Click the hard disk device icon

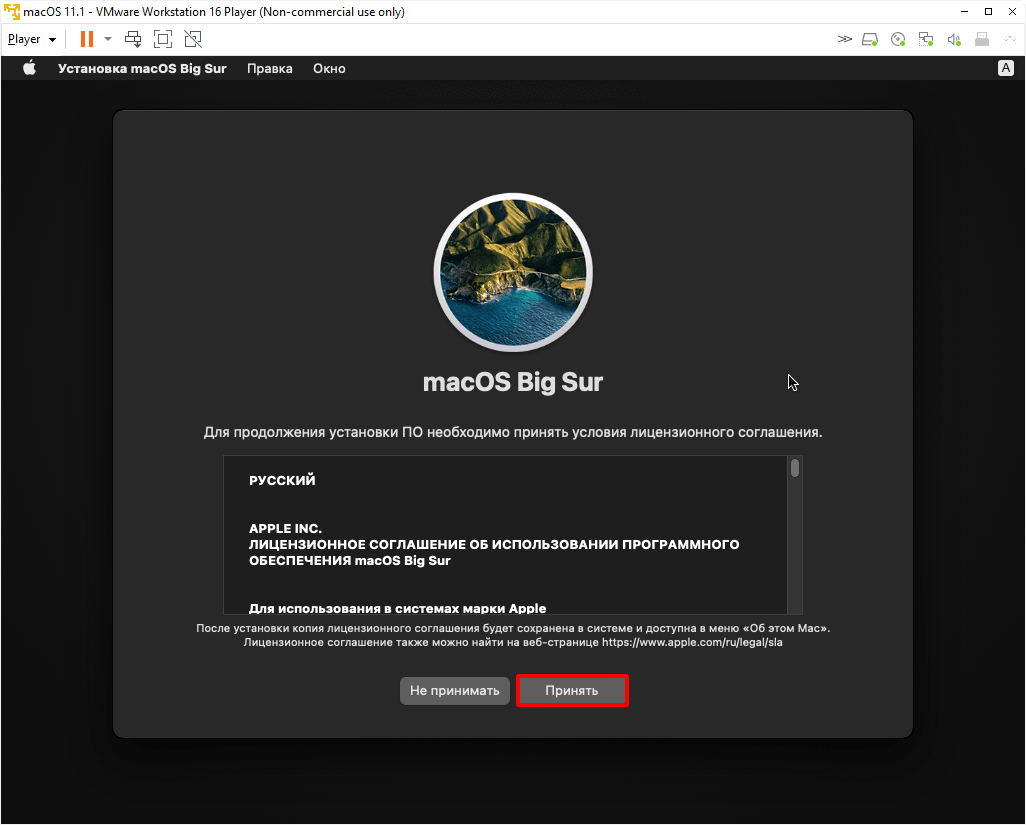(x=870, y=40)
